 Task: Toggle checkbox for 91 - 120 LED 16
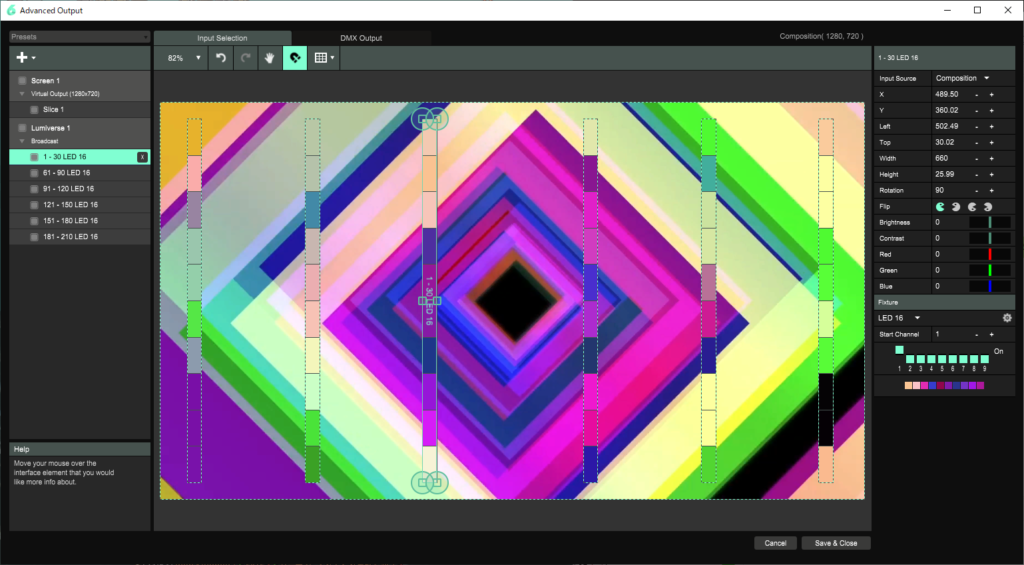click(x=34, y=189)
